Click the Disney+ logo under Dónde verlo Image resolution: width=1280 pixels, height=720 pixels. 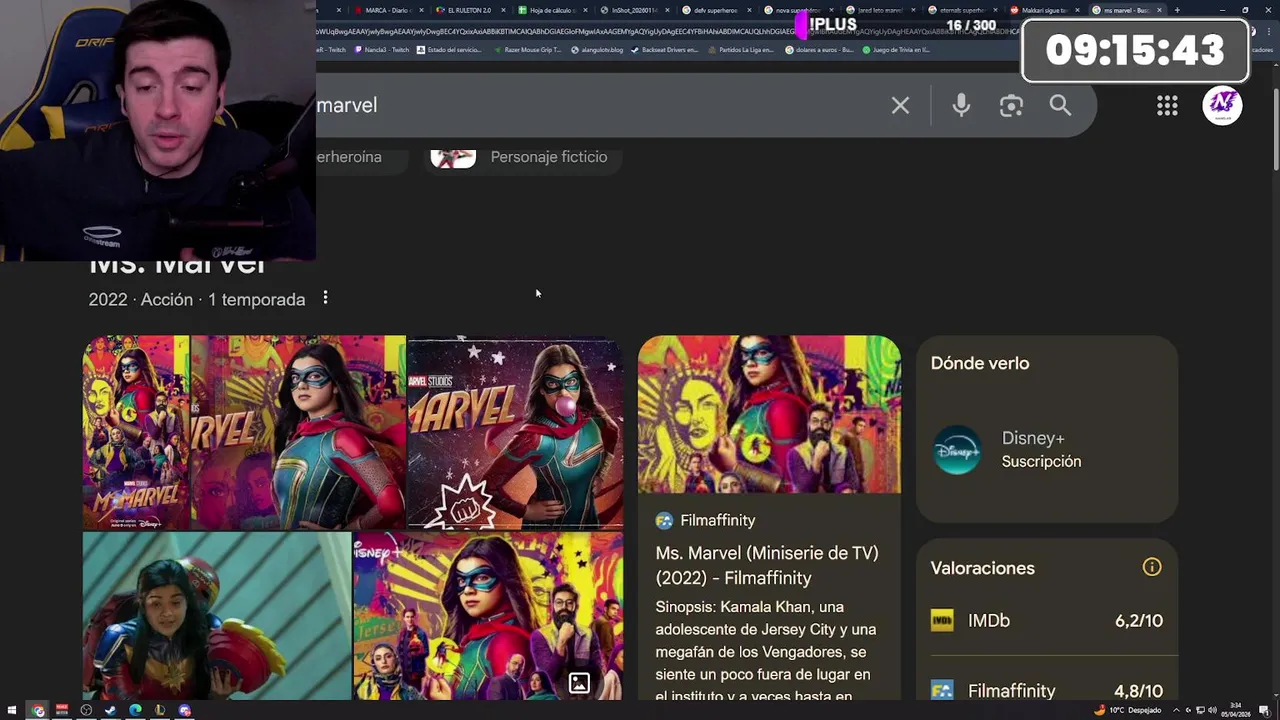coord(957,450)
